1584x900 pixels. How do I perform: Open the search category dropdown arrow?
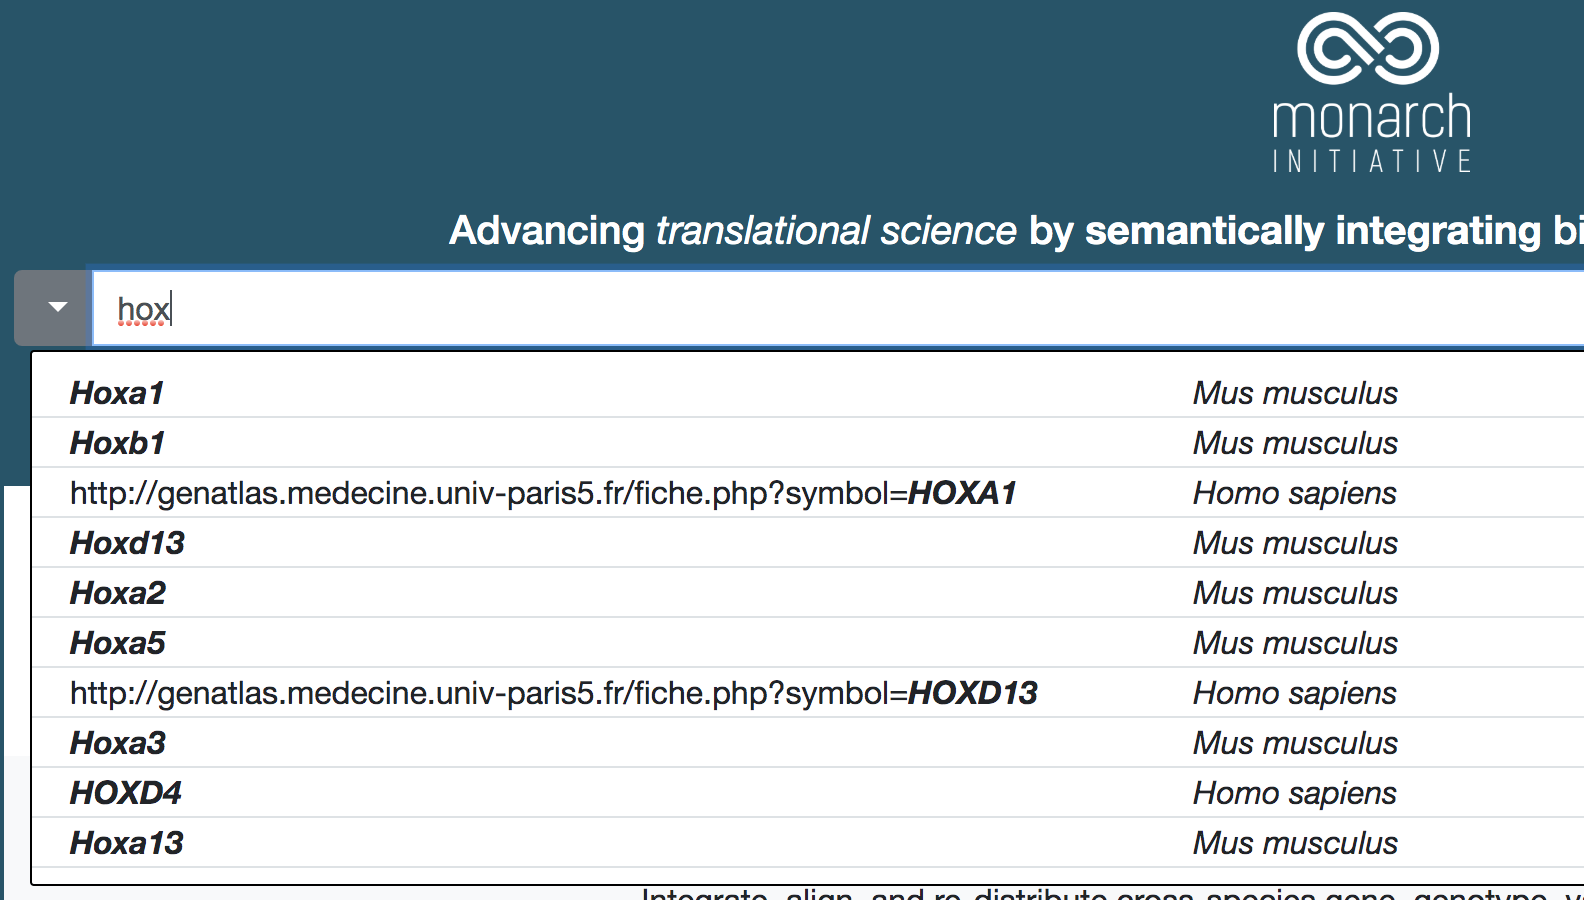point(57,308)
